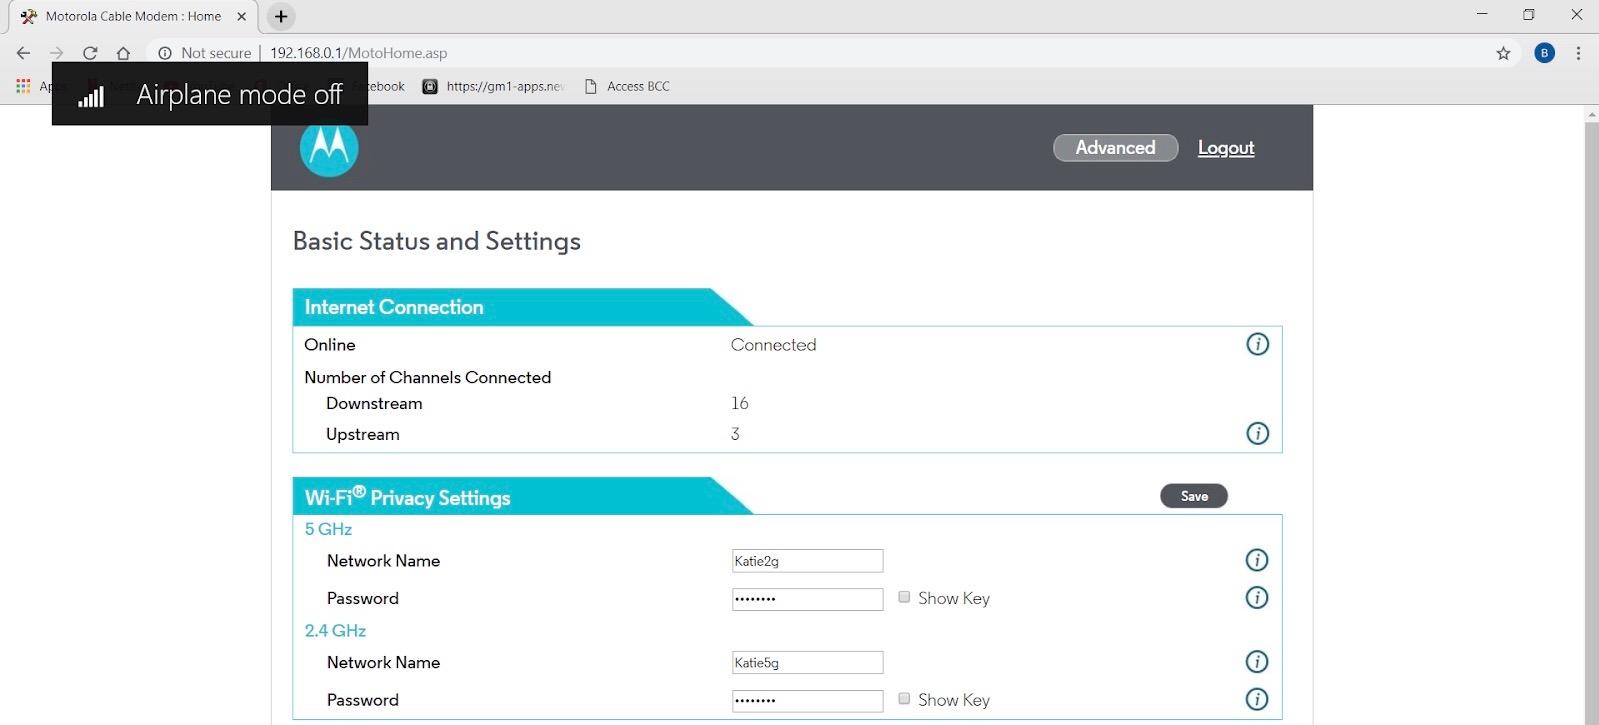Viewport: 1599px width, 725px height.
Task: Log out via the Logout link
Action: click(1226, 148)
